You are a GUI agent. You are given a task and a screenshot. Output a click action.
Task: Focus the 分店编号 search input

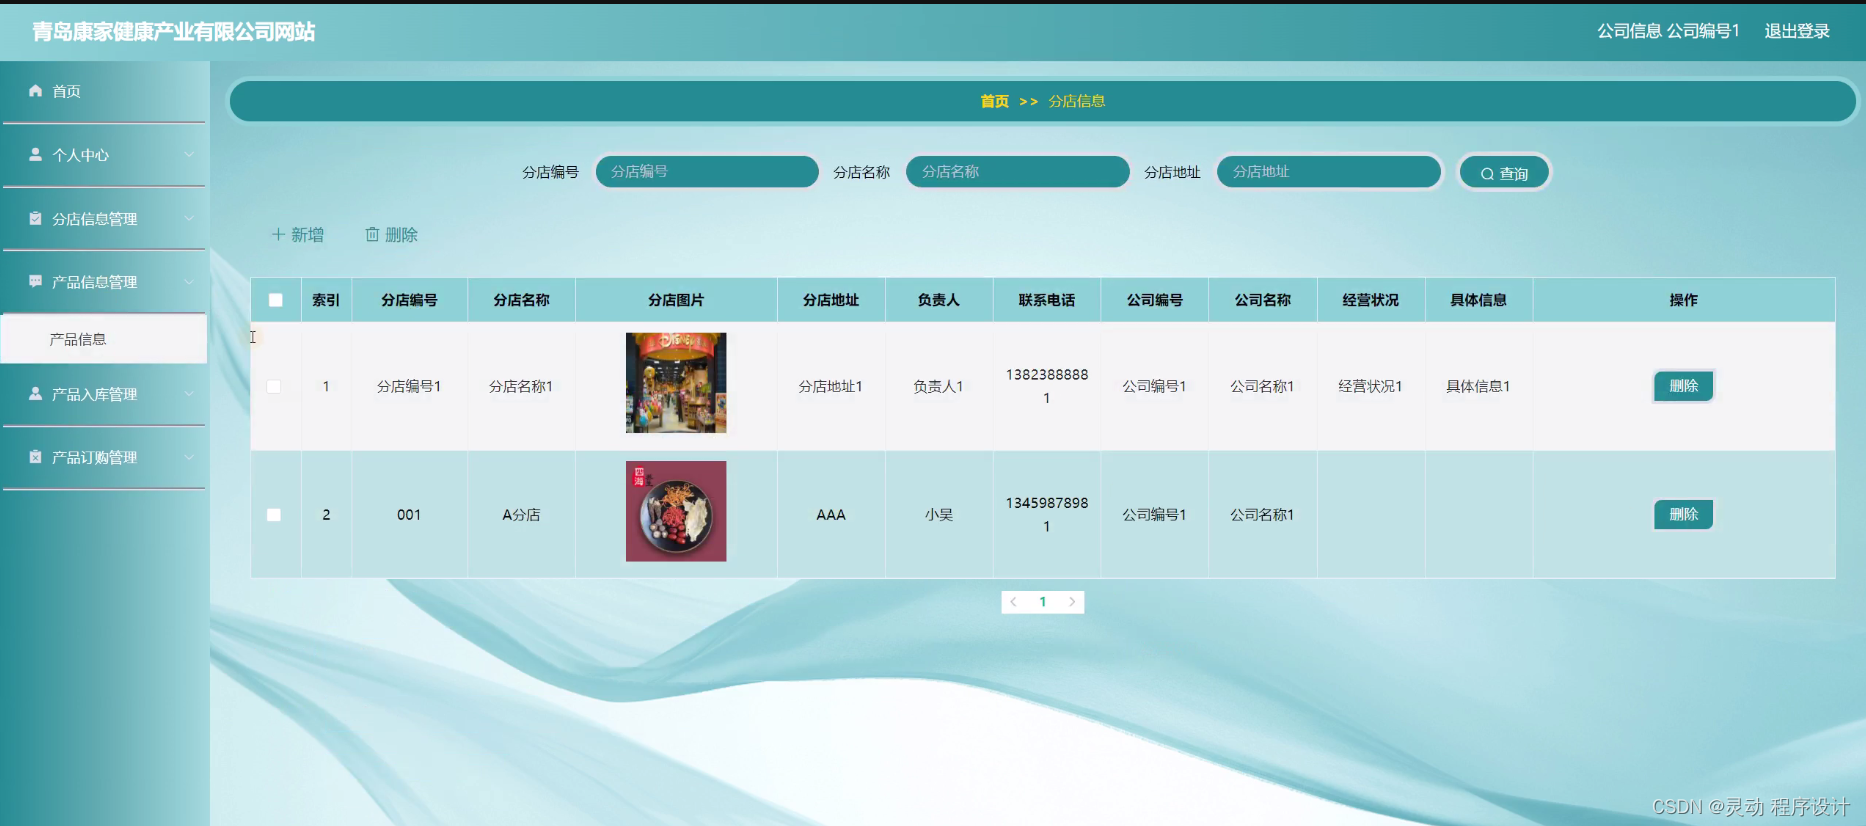[707, 171]
